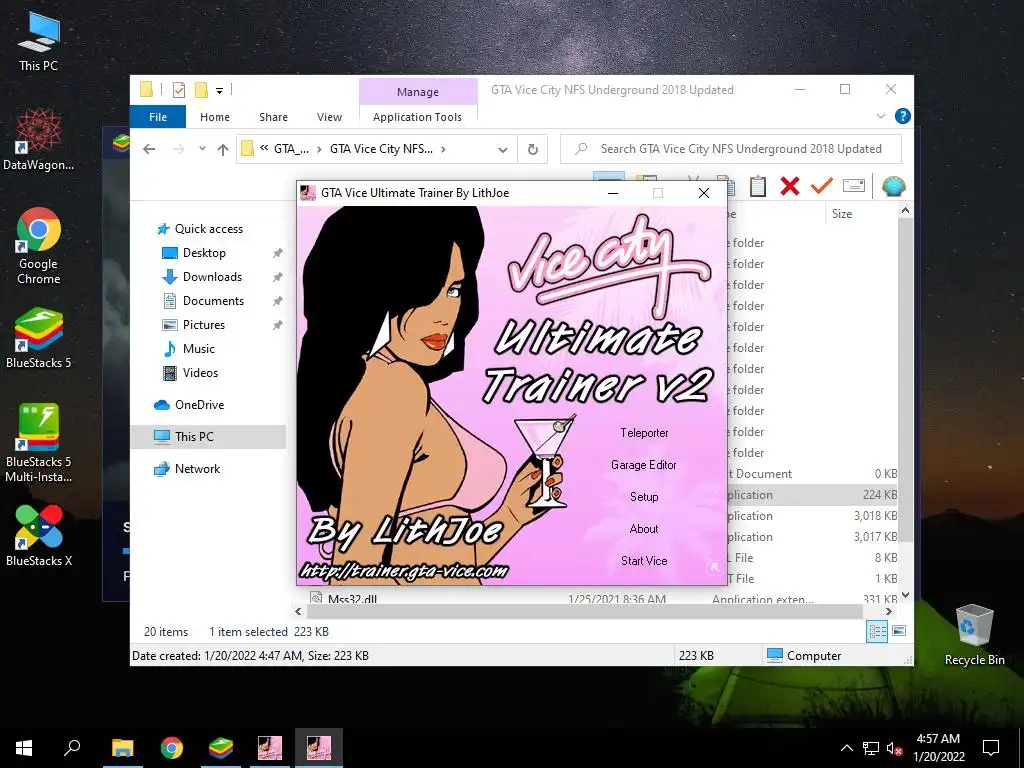Go back in Explorer navigation
1024x768 pixels.
click(x=149, y=150)
